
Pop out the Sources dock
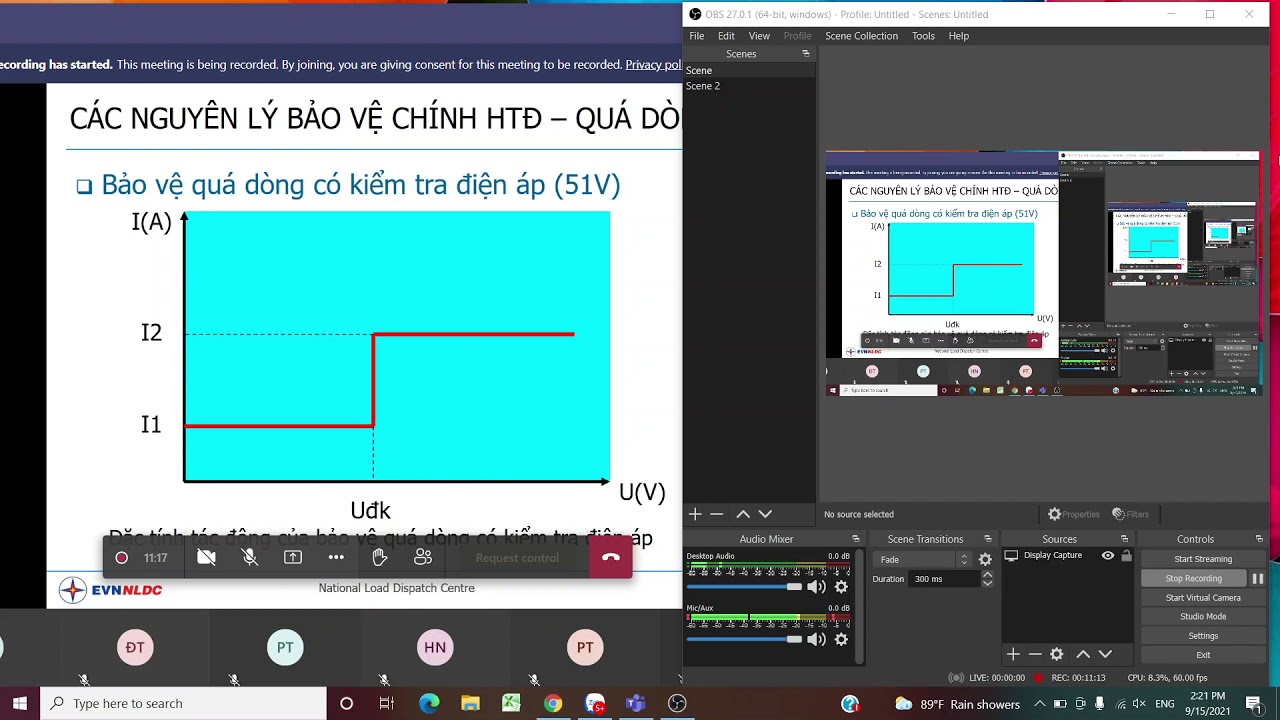point(1124,539)
